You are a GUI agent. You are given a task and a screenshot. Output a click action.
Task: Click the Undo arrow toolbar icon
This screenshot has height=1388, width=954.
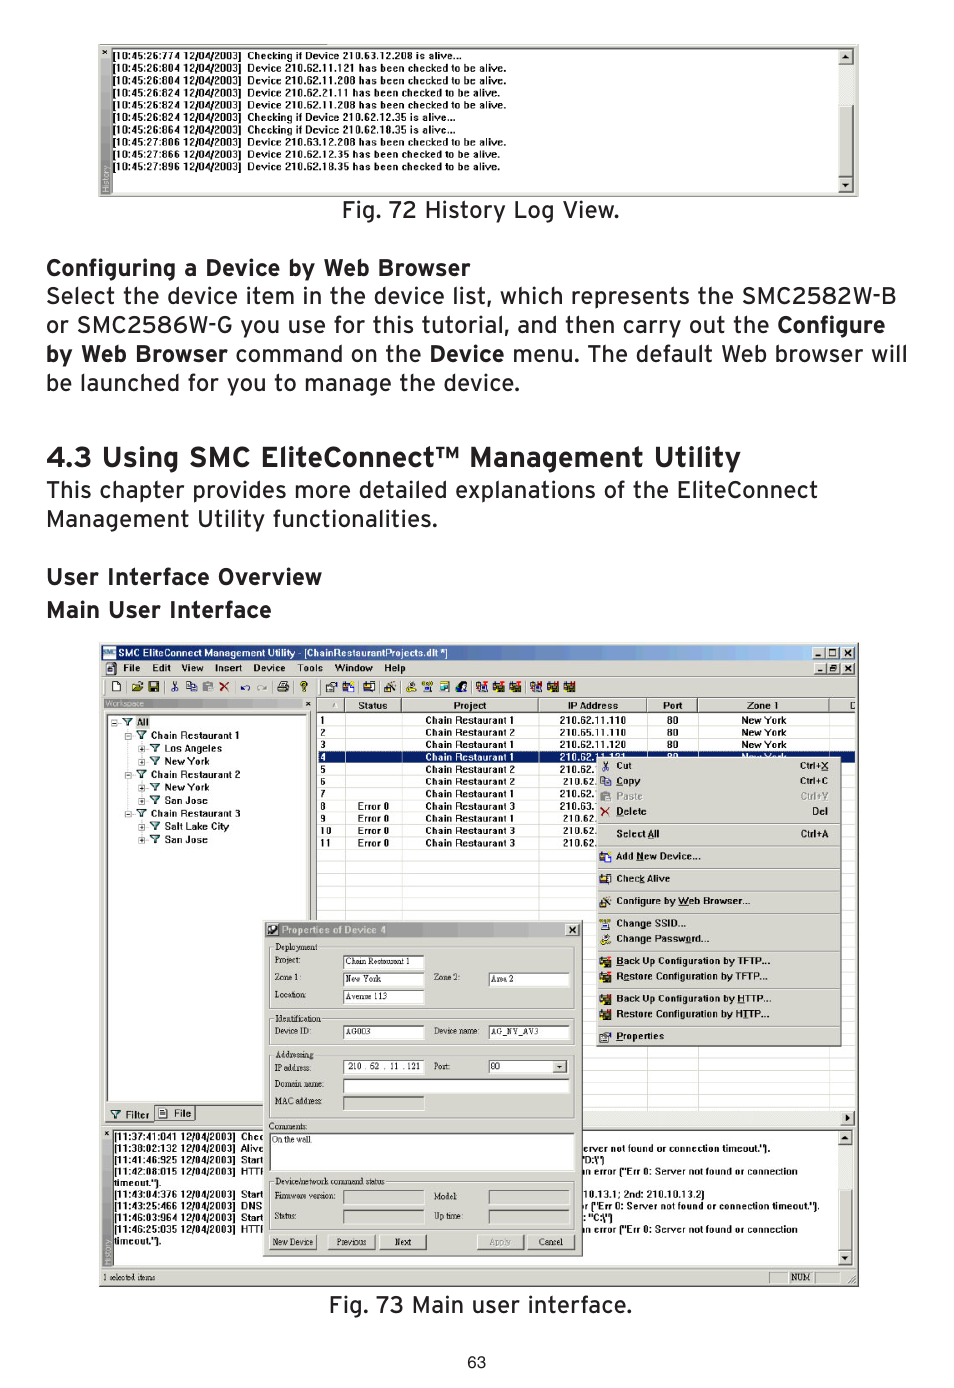coord(245,687)
